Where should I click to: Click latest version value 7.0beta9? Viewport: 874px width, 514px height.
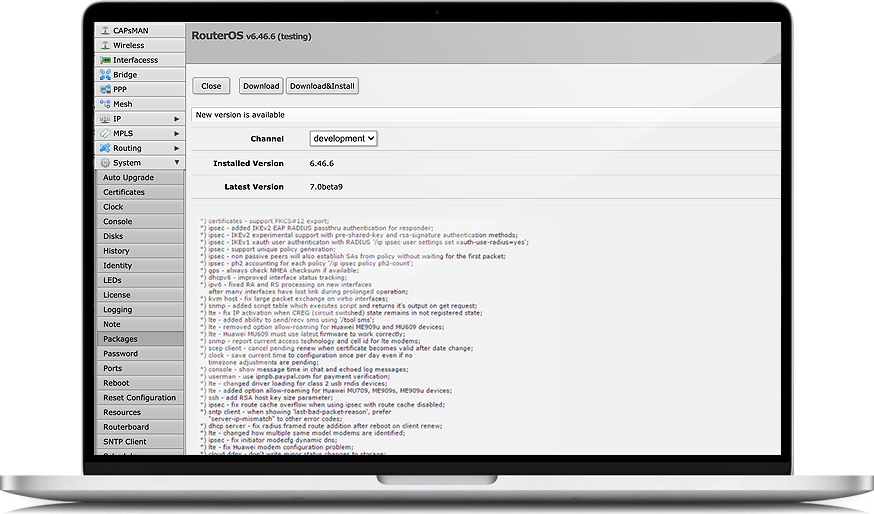pyautogui.click(x=326, y=187)
